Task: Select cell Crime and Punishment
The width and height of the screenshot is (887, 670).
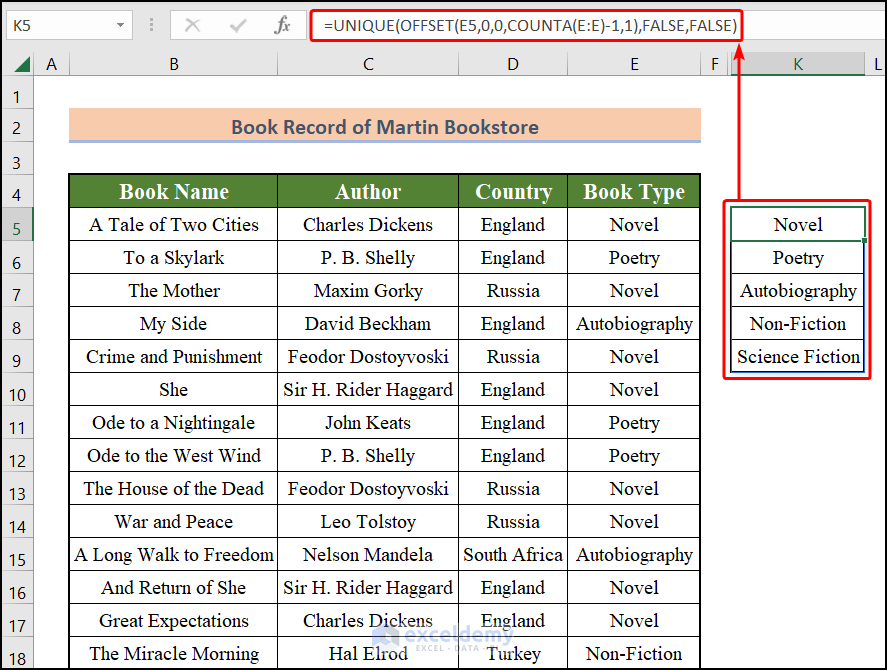Action: pyautogui.click(x=174, y=357)
